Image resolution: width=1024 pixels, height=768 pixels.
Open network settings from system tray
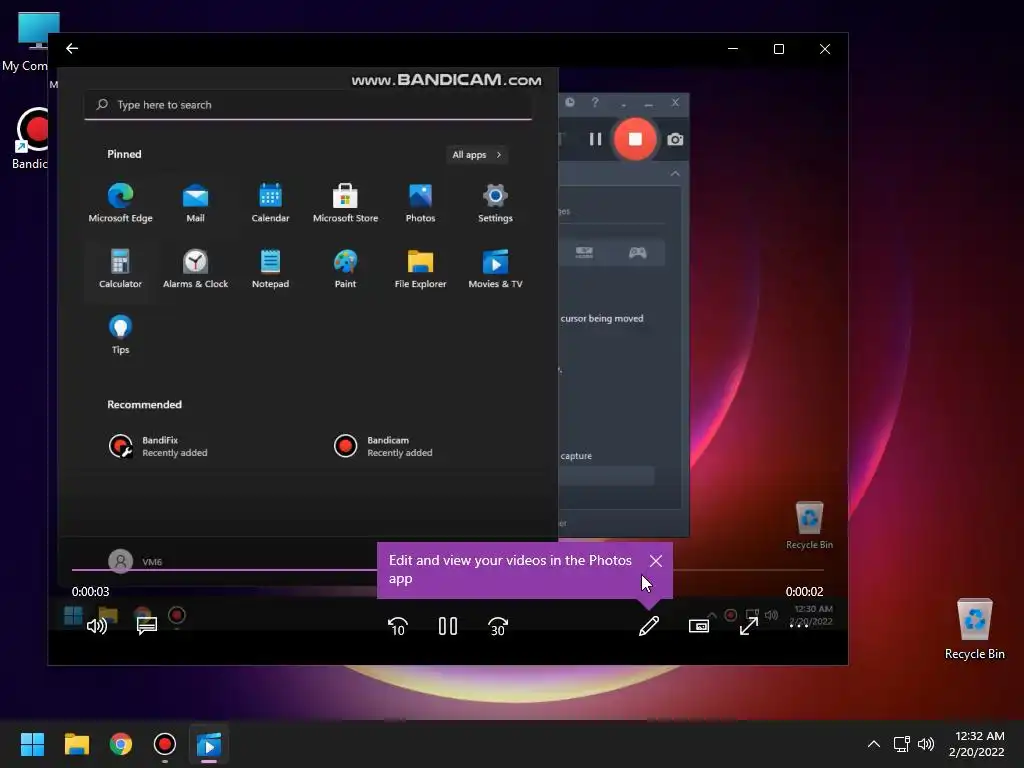pyautogui.click(x=902, y=744)
